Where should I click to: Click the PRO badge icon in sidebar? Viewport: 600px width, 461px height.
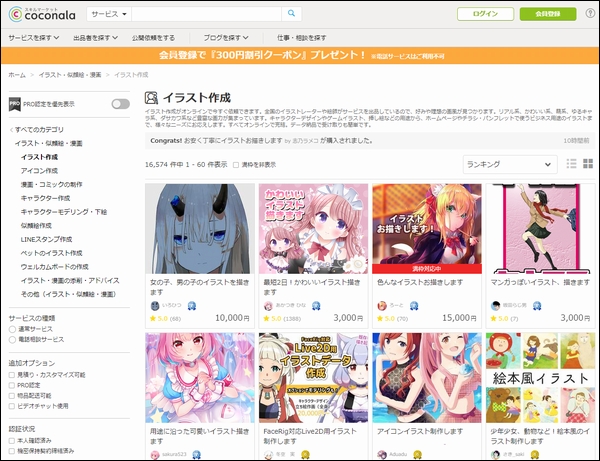(x=15, y=104)
